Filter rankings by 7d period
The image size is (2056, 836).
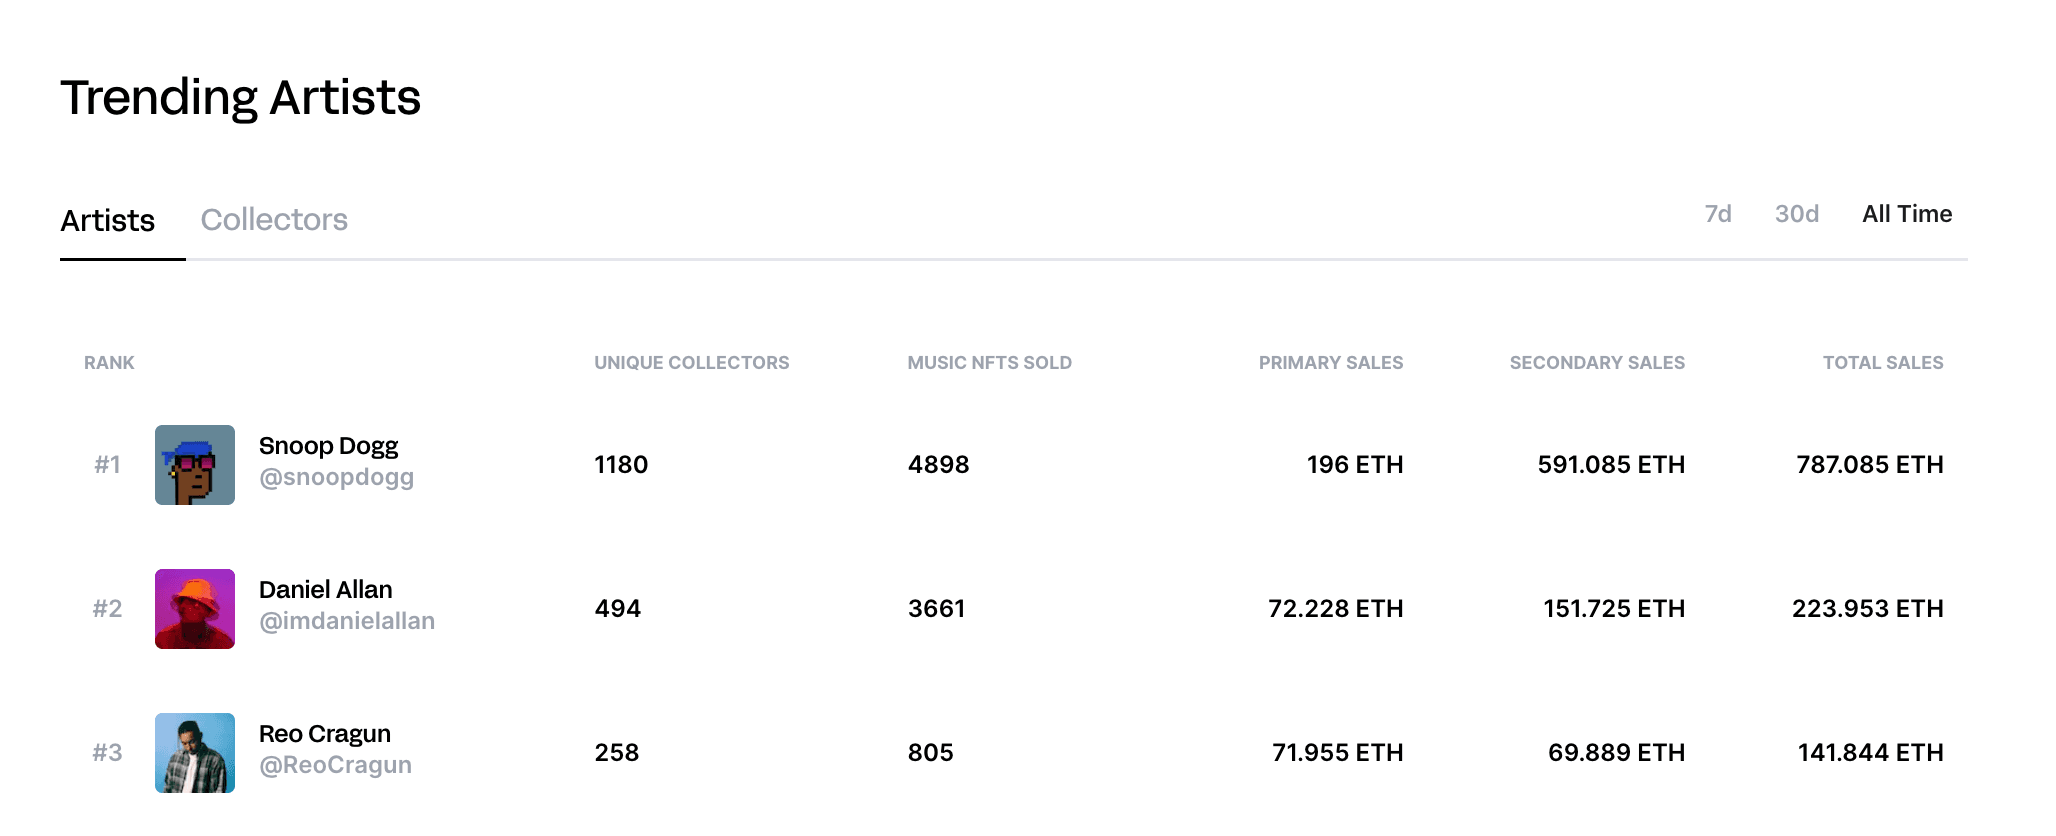1718,214
